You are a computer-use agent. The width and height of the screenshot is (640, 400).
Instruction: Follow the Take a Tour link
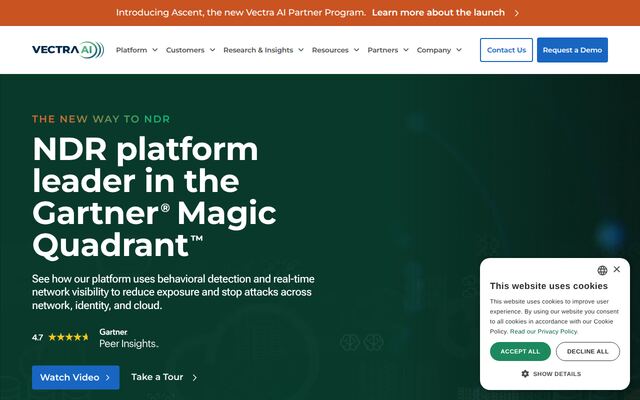[157, 377]
